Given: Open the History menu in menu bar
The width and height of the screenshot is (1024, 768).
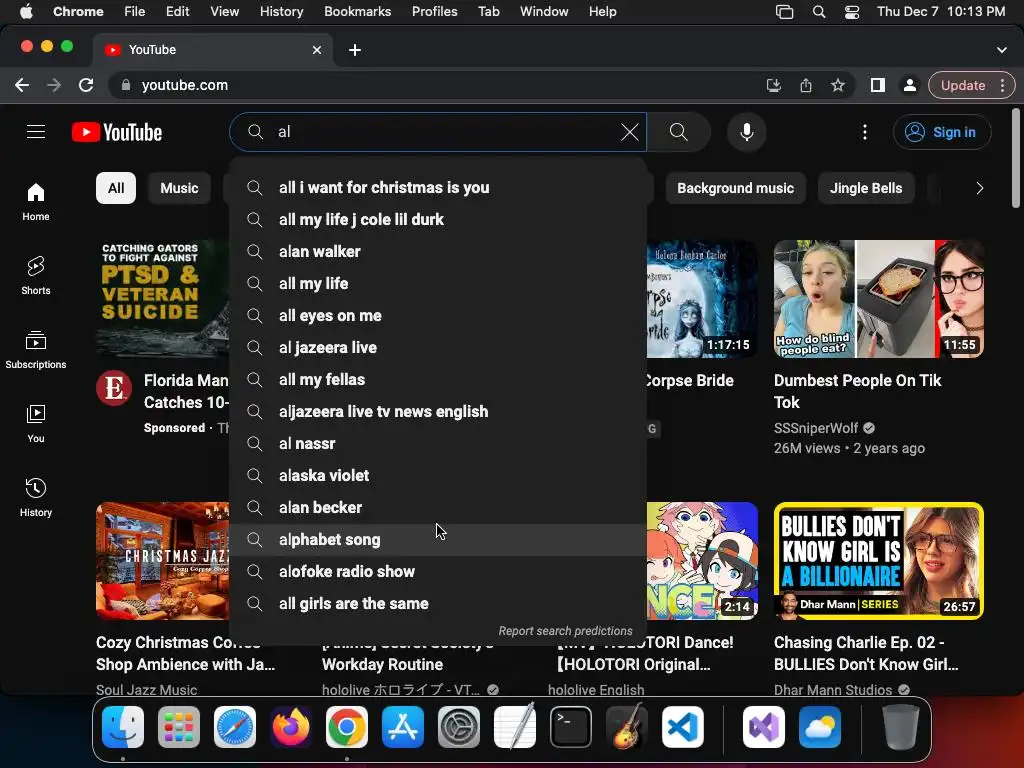Looking at the screenshot, I should tap(281, 12).
